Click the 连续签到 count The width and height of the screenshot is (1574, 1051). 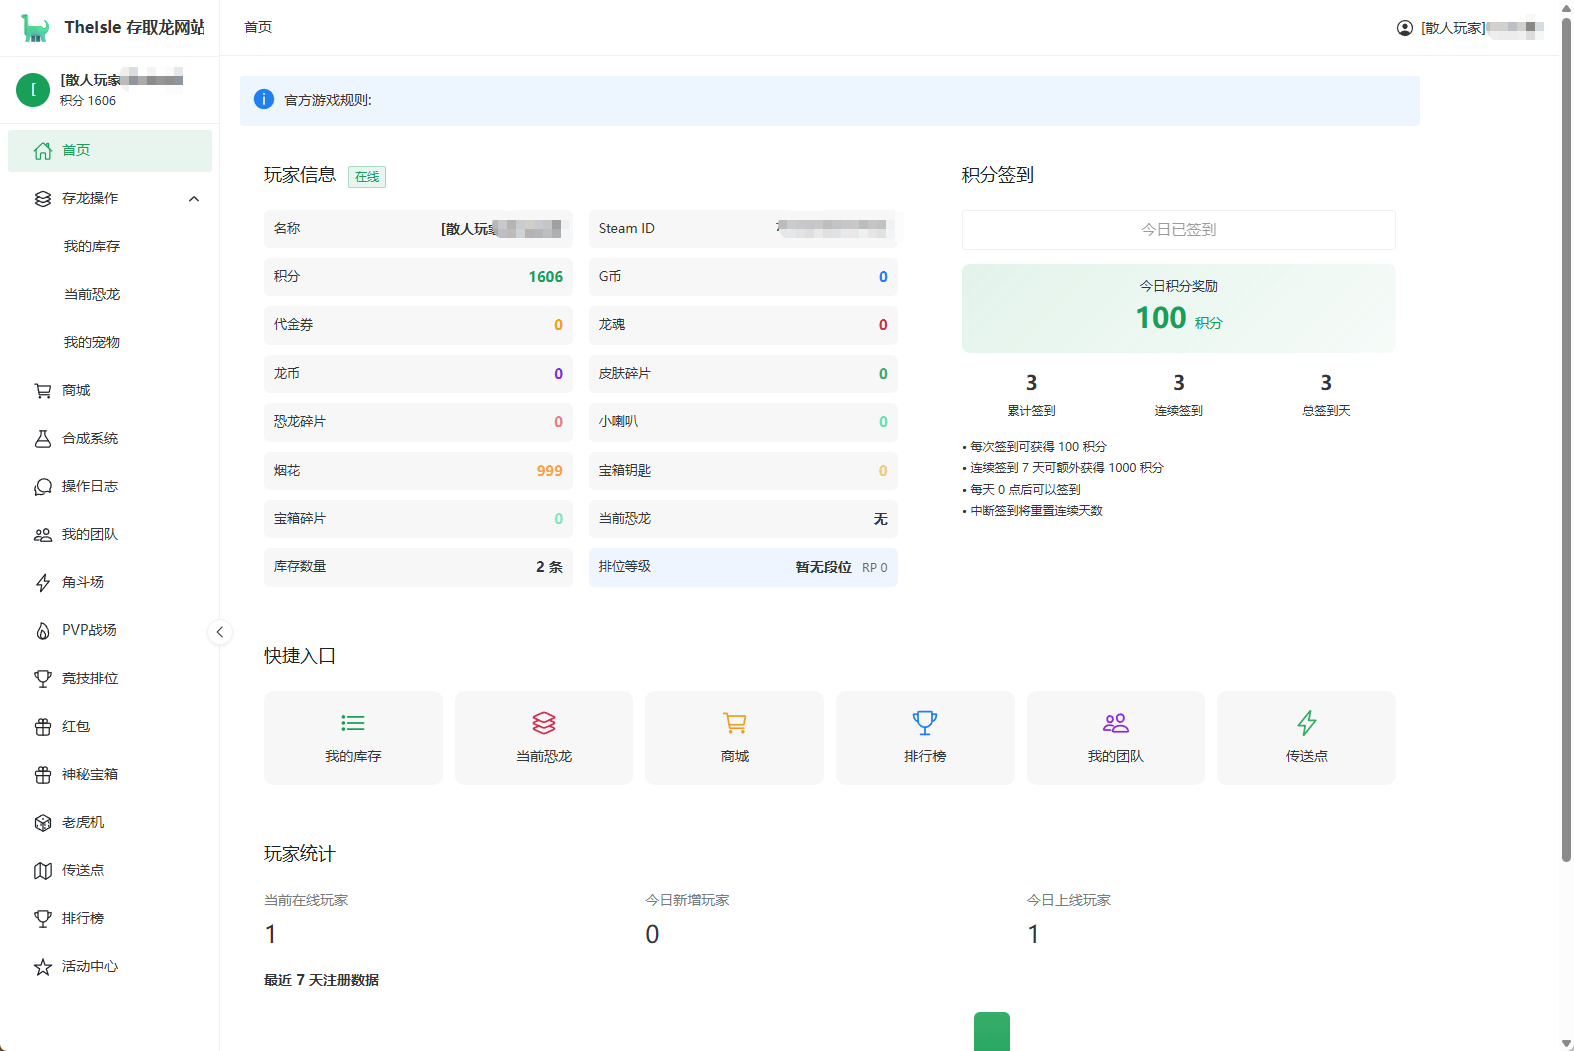[1179, 383]
